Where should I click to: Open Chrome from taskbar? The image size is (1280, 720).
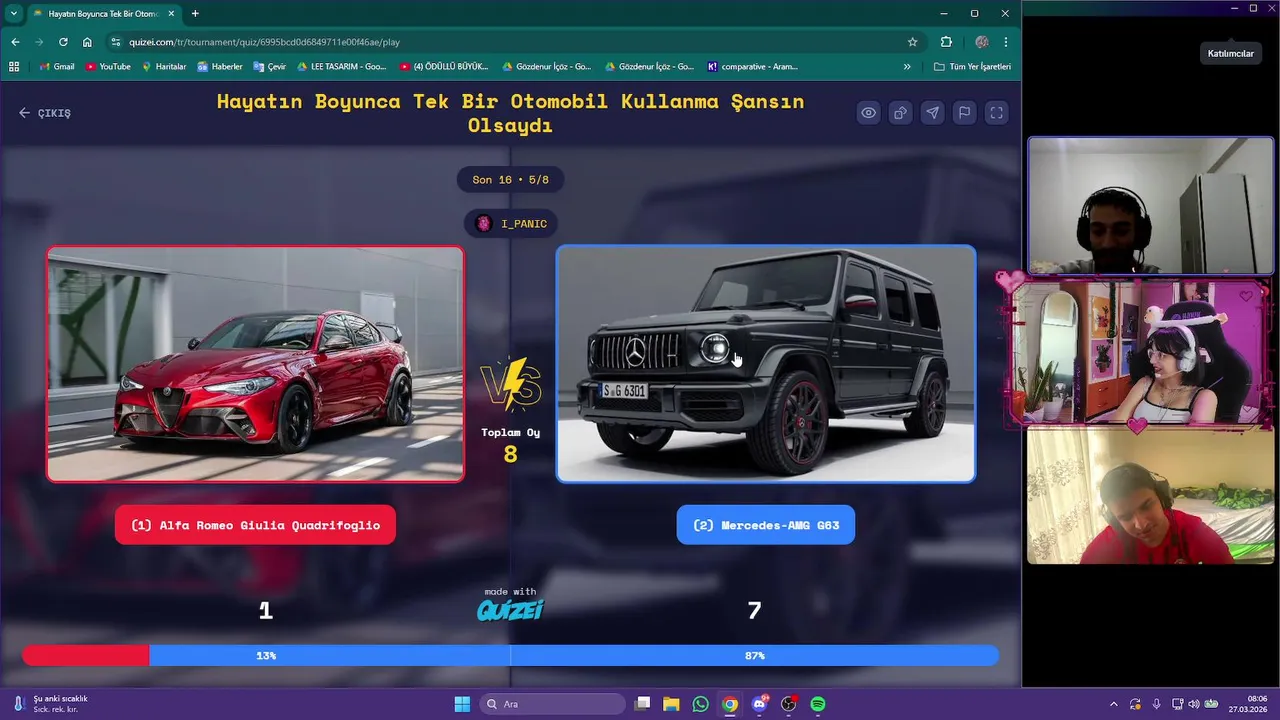pos(730,704)
